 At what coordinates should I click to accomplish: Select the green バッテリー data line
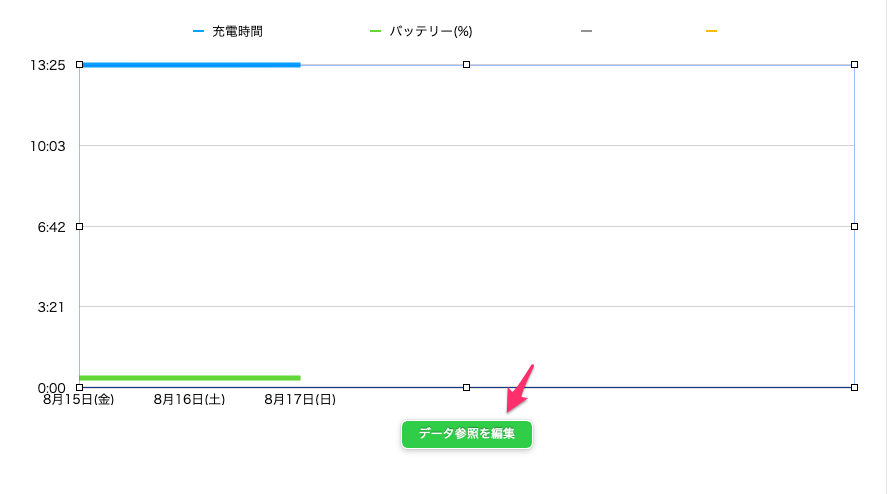click(190, 377)
